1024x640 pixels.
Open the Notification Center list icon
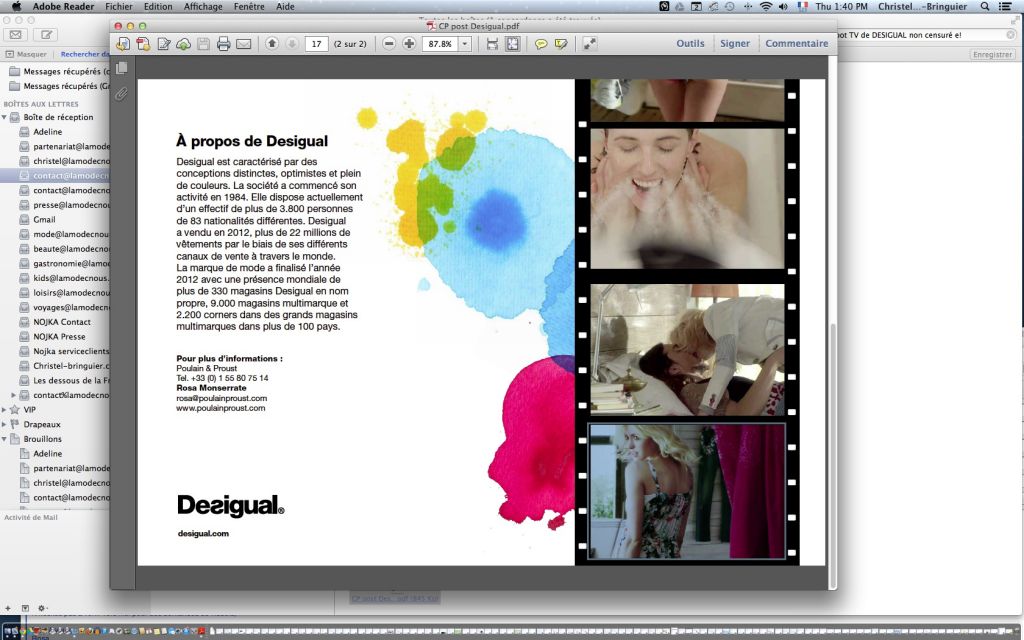tap(1006, 7)
